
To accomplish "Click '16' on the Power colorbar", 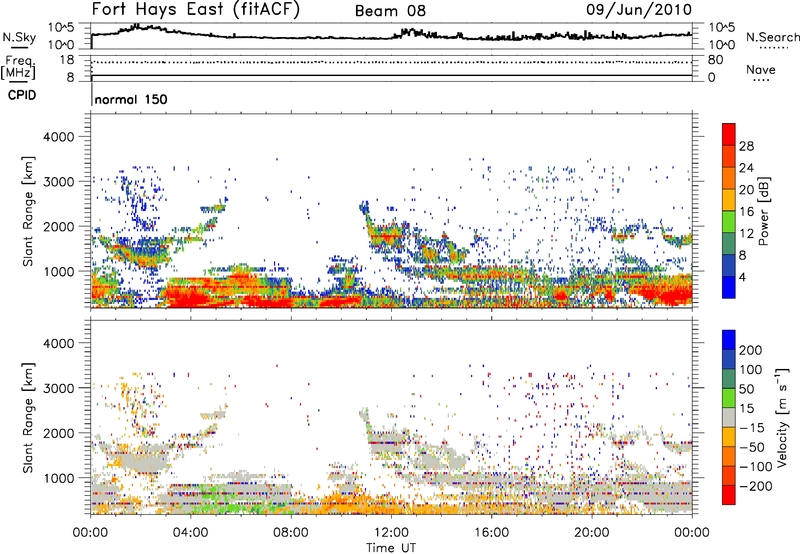I will [746, 212].
